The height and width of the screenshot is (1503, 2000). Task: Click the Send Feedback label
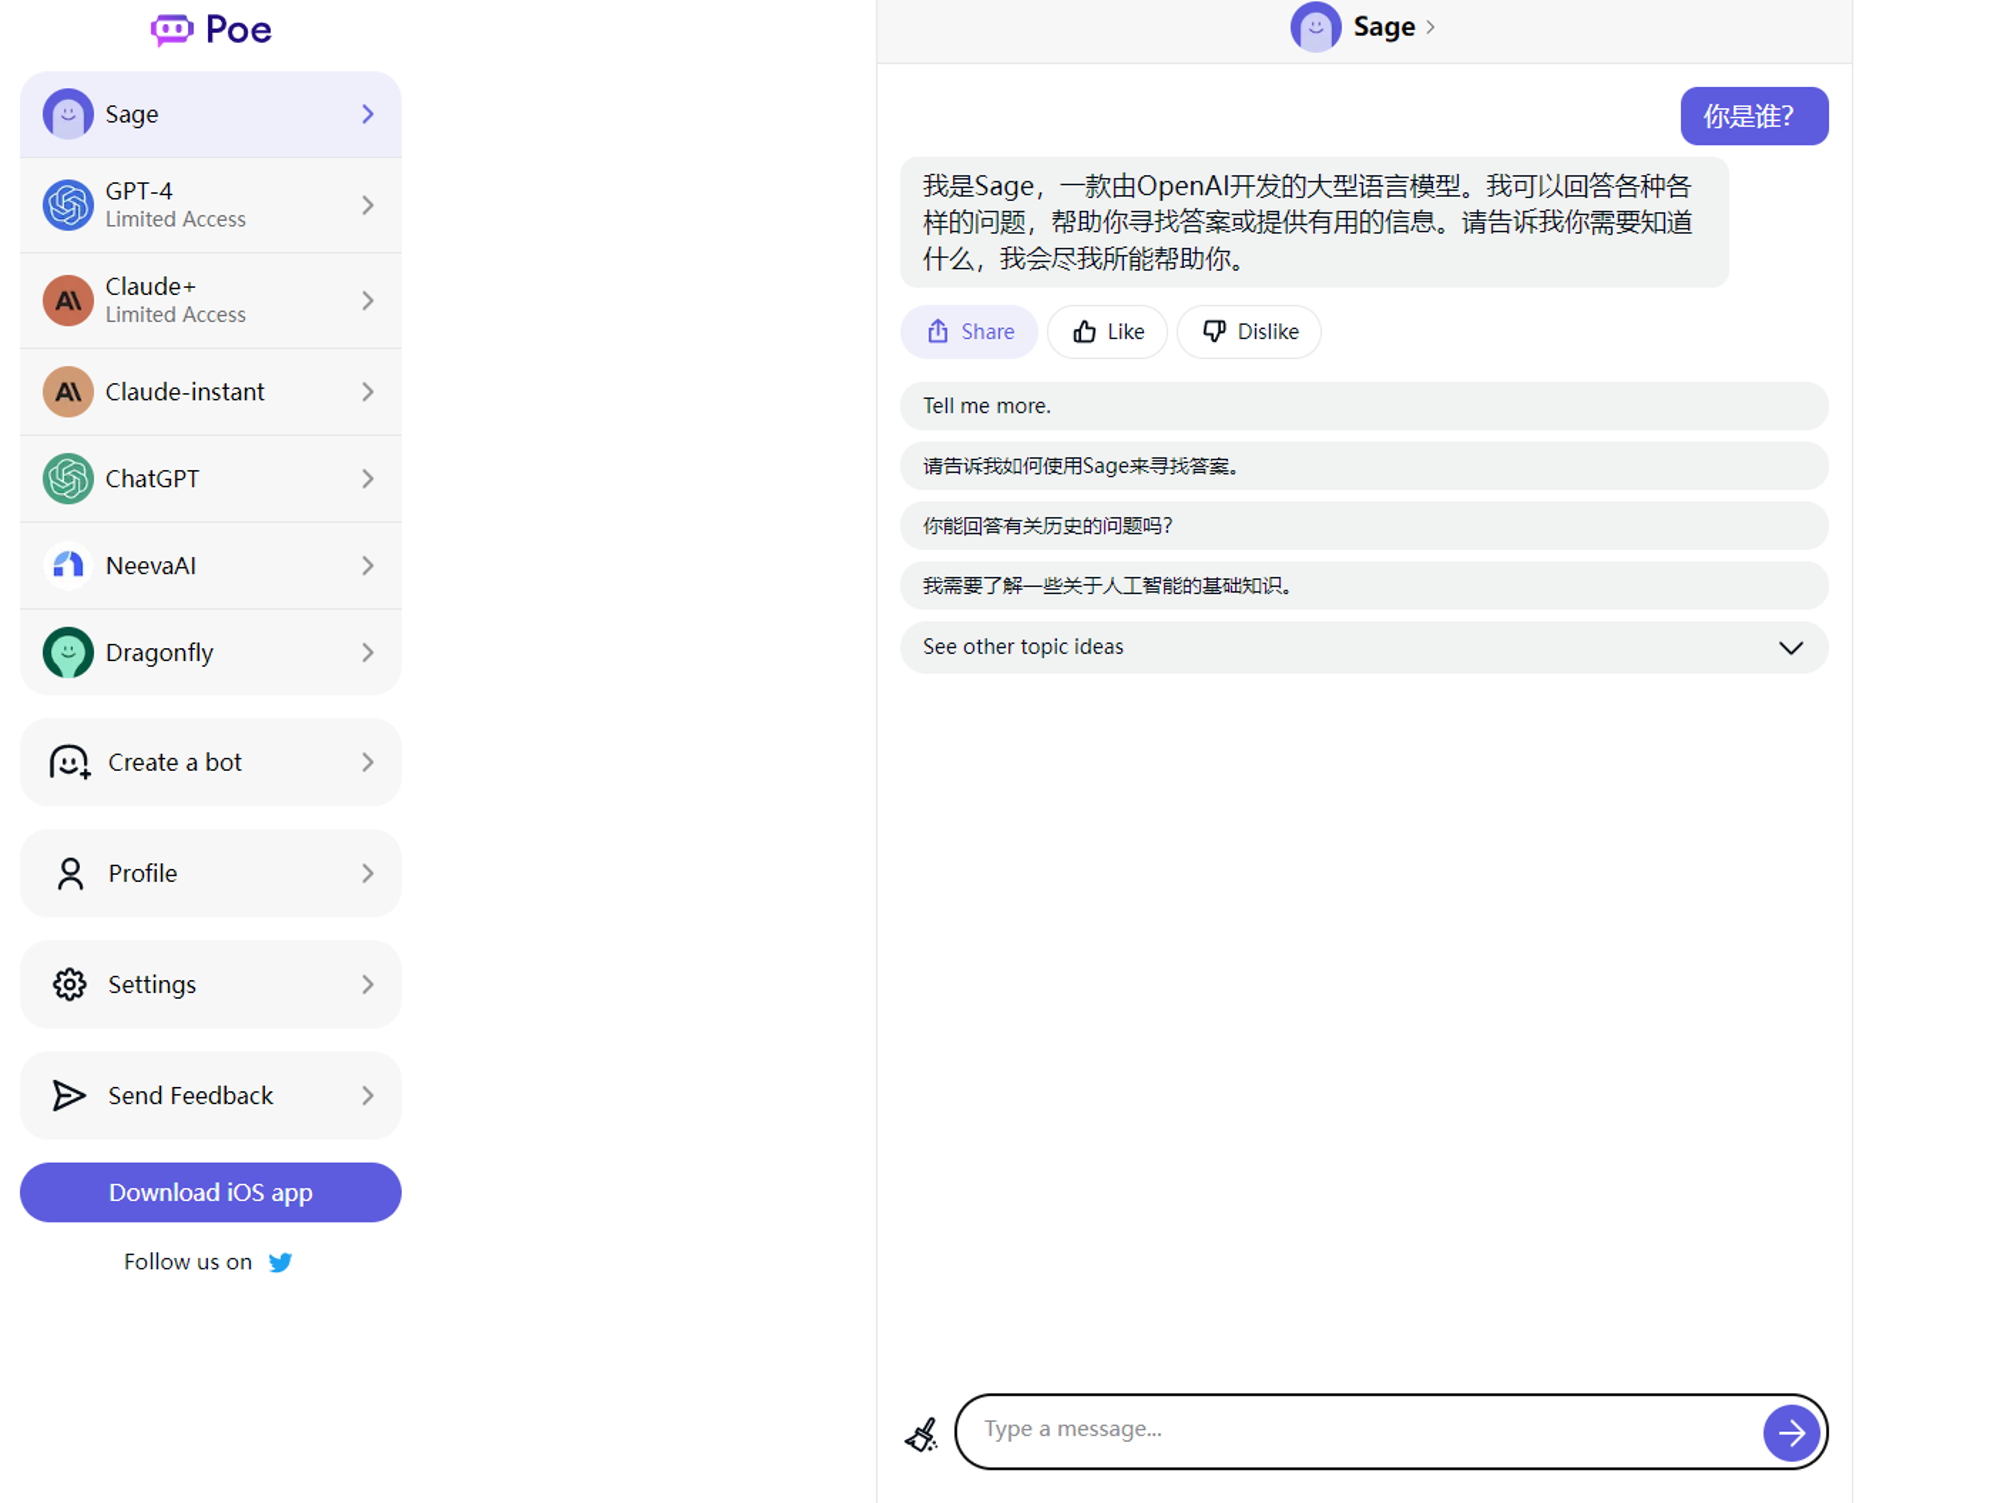click(190, 1095)
